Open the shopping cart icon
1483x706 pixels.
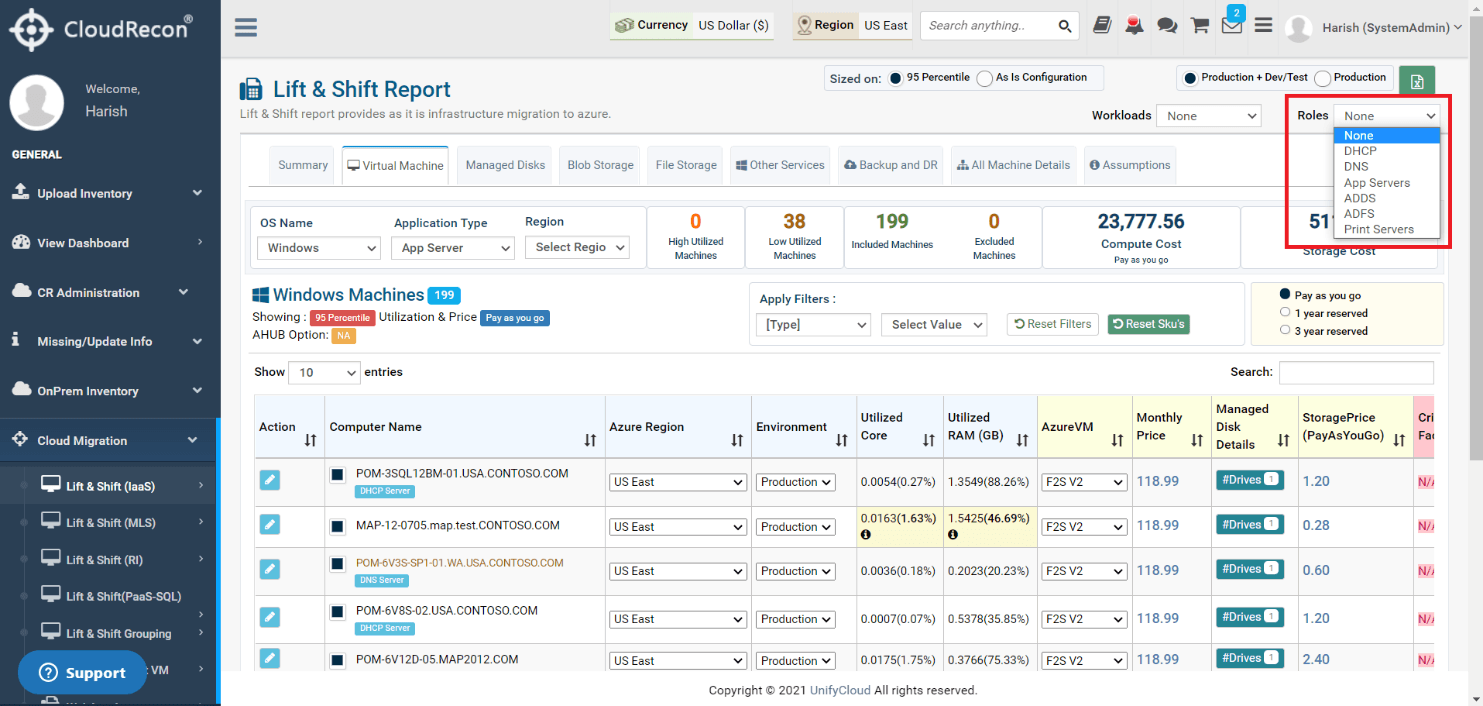click(1200, 26)
